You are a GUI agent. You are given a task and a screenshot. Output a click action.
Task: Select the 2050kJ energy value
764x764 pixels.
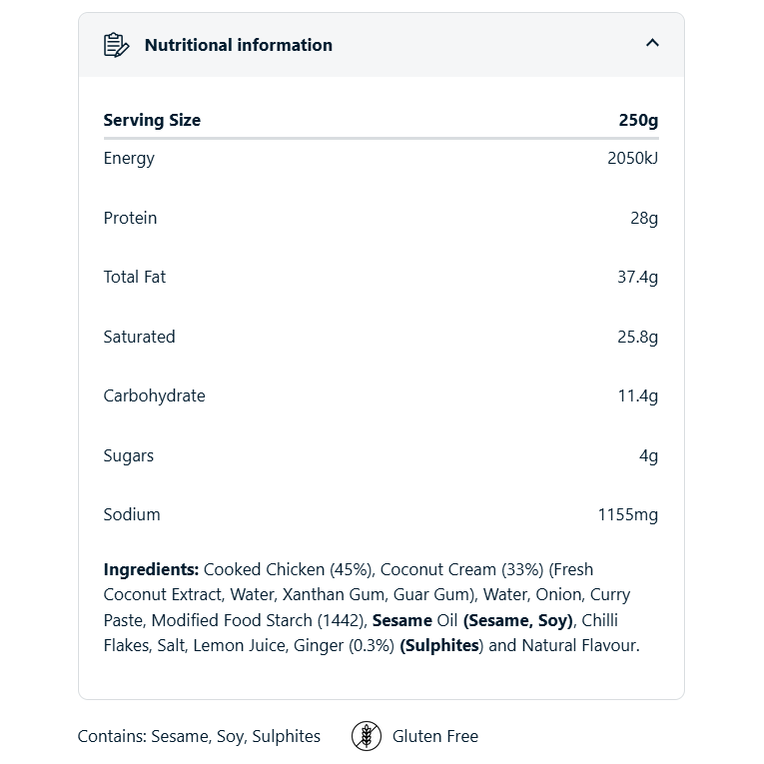[x=632, y=158]
